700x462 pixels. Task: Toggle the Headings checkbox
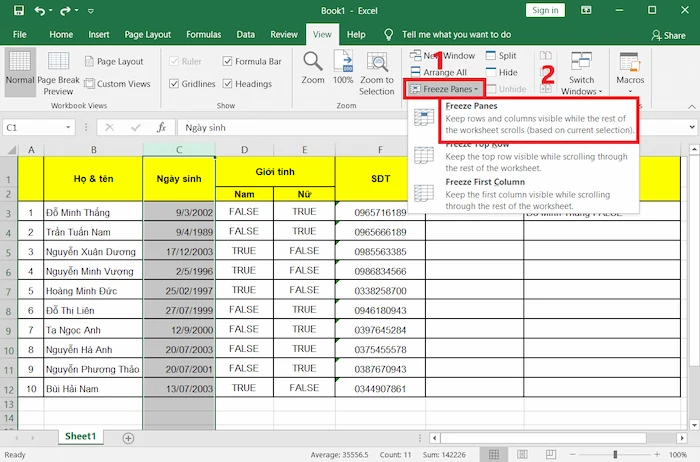pos(228,83)
